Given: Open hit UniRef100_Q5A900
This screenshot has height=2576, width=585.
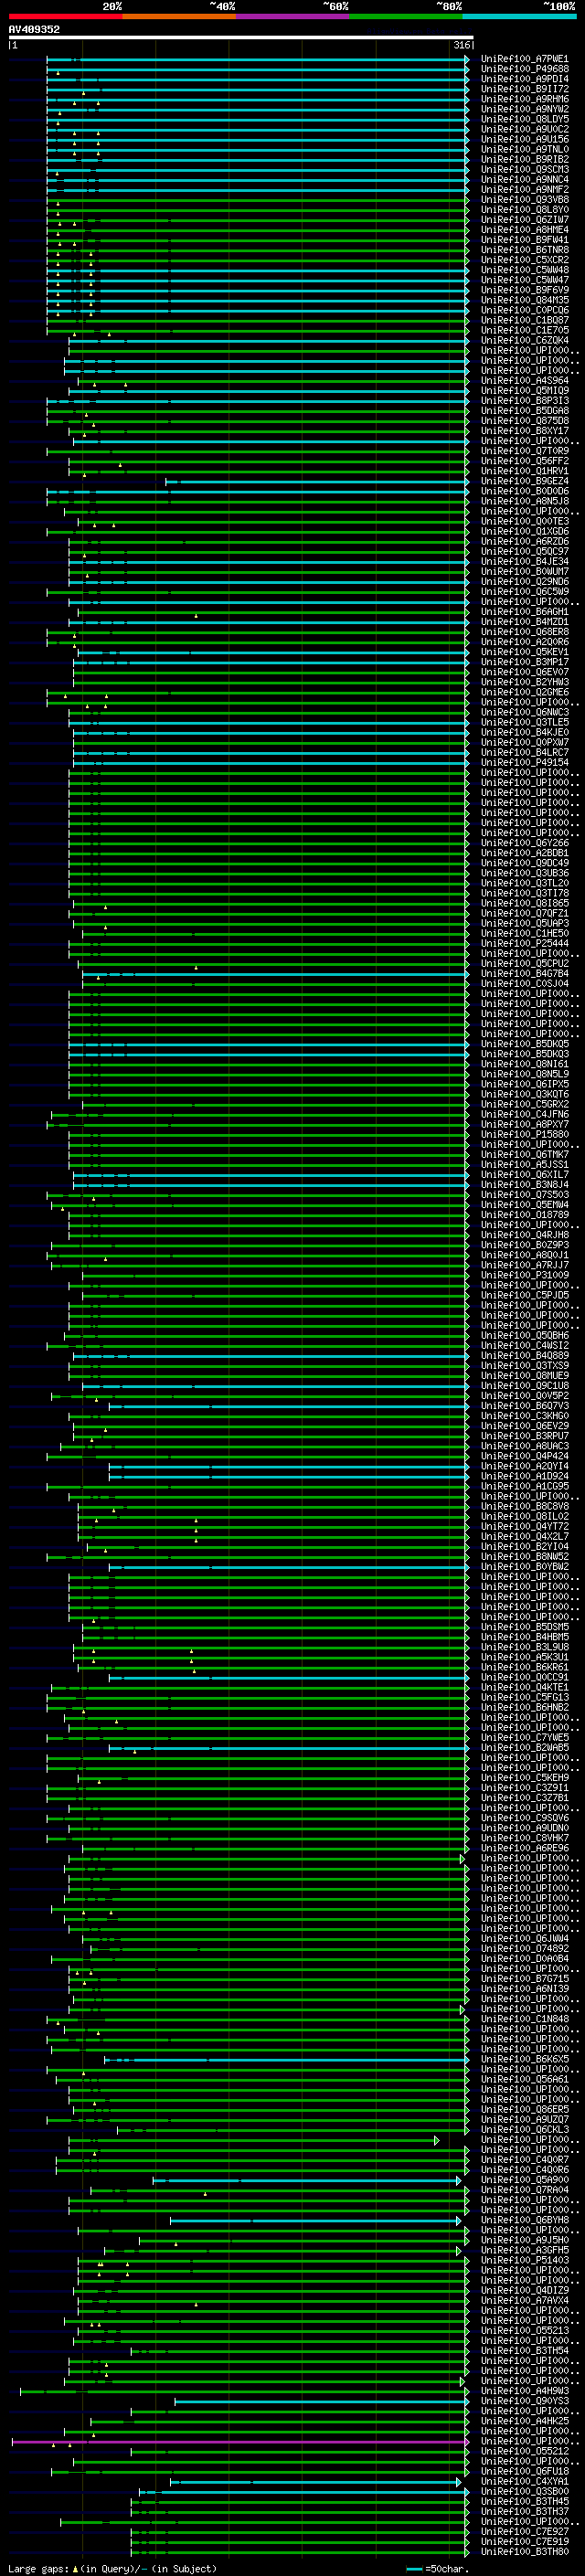Looking at the screenshot, I should pyautogui.click(x=524, y=2180).
